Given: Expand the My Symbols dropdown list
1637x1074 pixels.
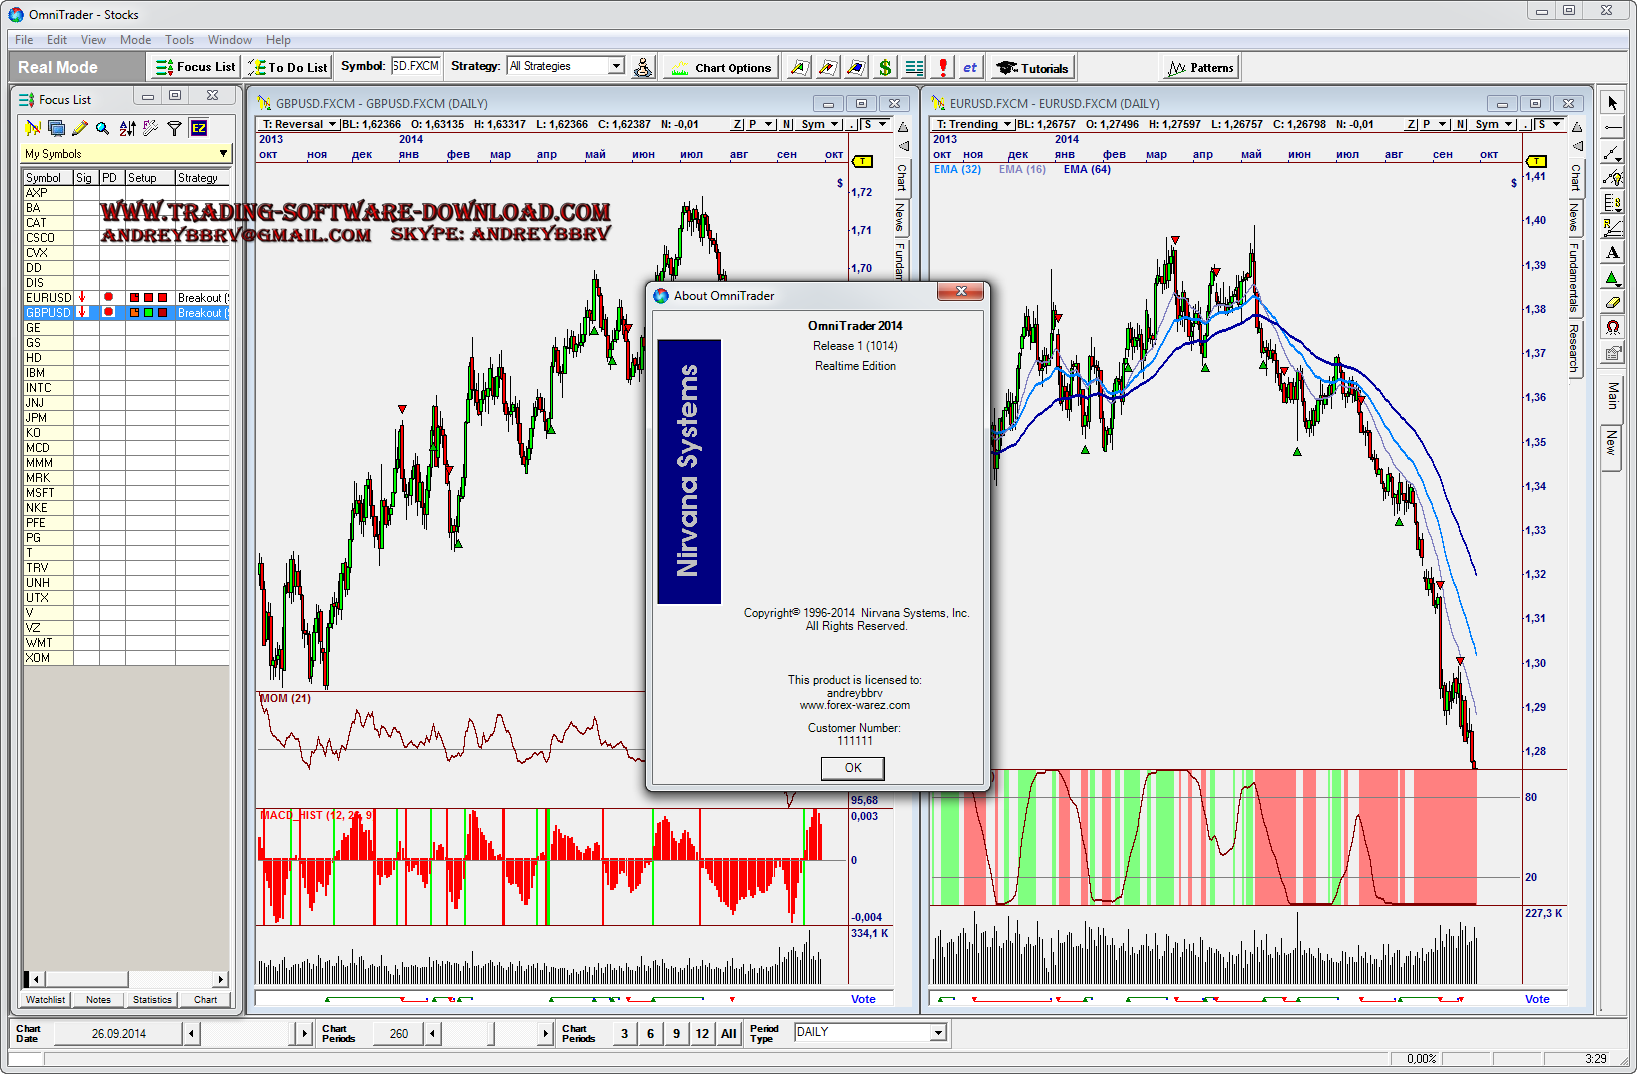Looking at the screenshot, I should [x=223, y=154].
